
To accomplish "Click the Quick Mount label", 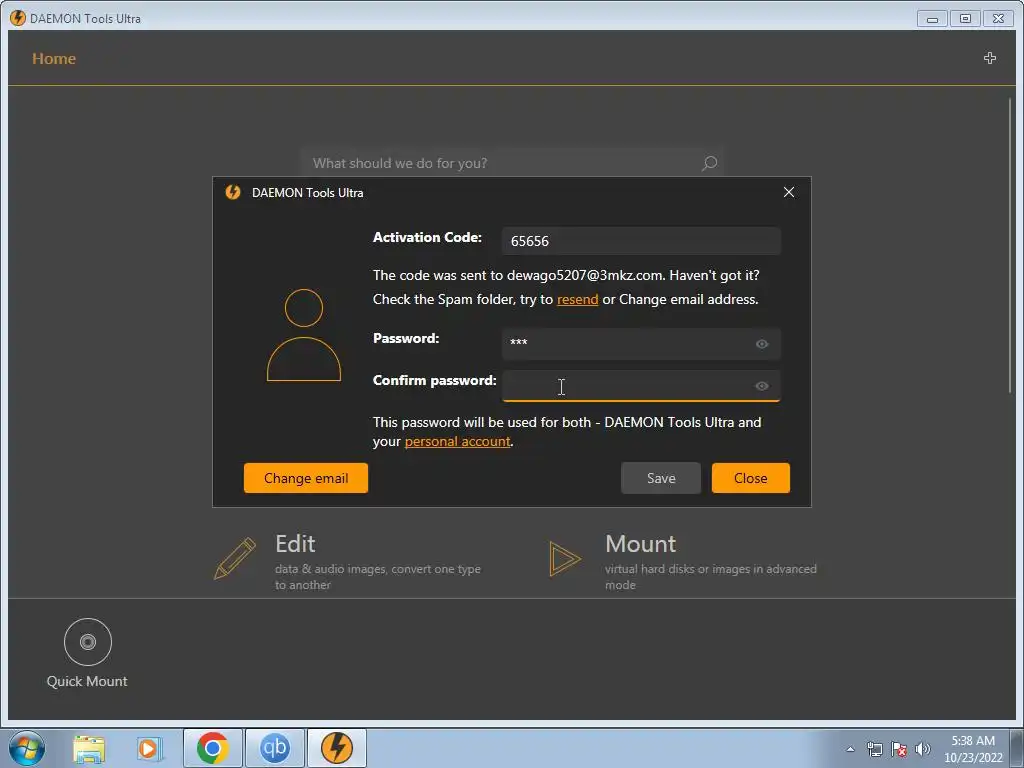I will [87, 681].
